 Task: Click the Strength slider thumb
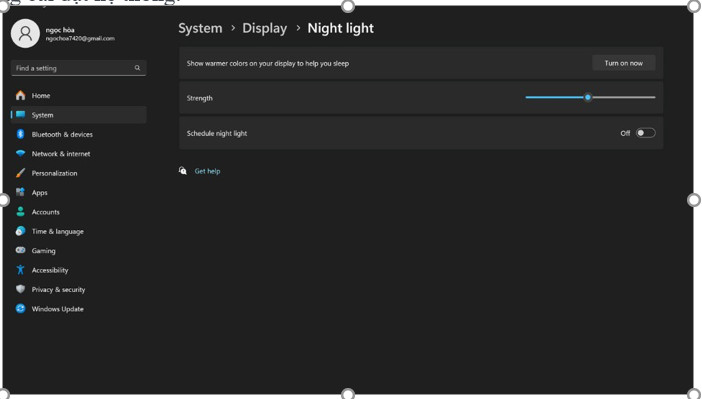(x=588, y=97)
